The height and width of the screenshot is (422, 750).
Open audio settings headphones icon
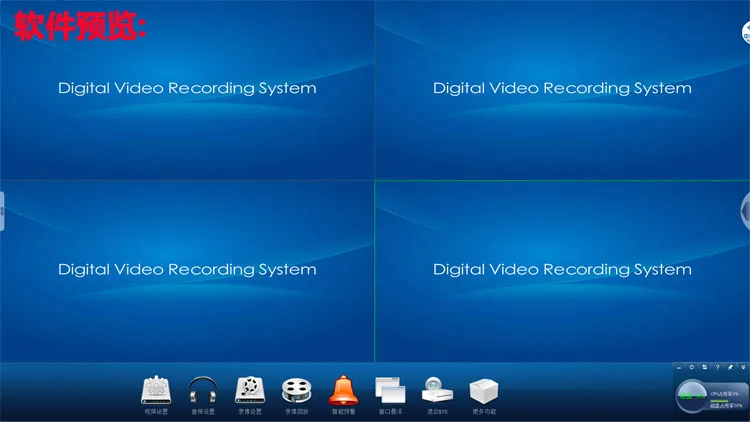point(203,391)
